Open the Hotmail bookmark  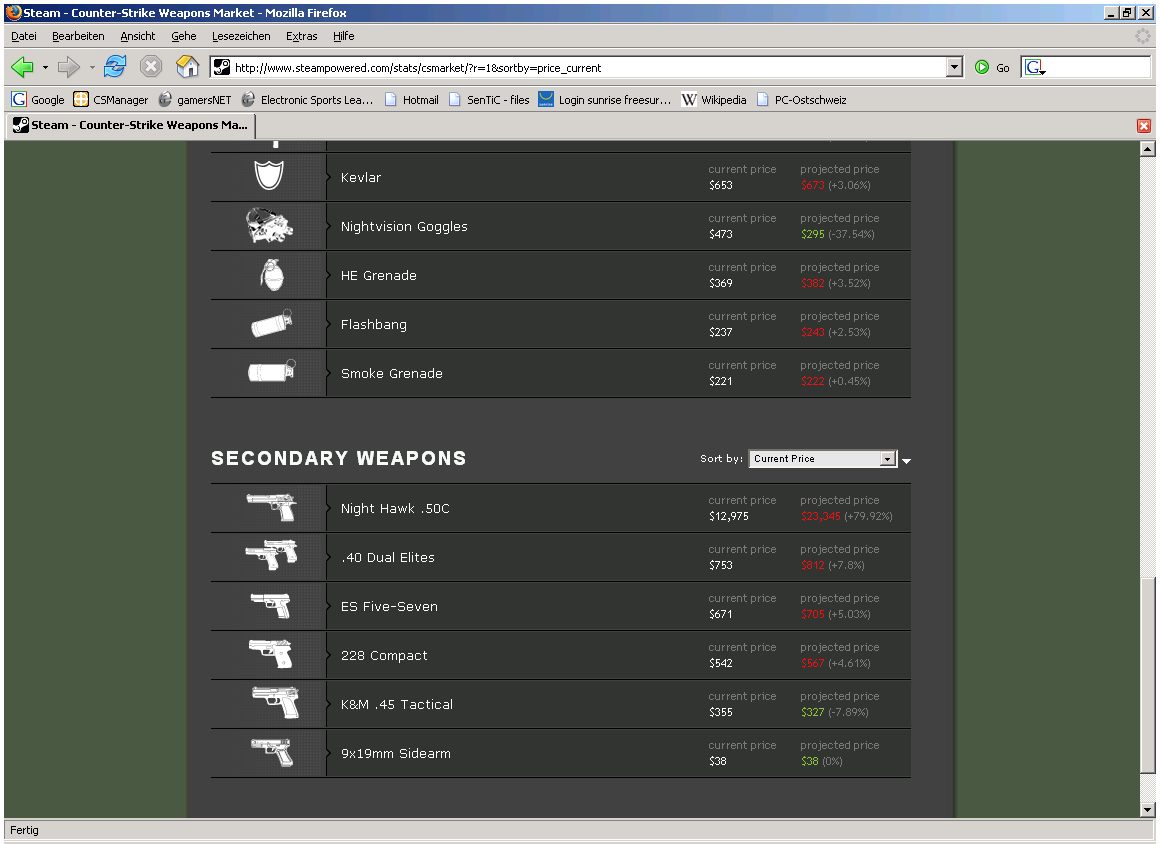[411, 99]
